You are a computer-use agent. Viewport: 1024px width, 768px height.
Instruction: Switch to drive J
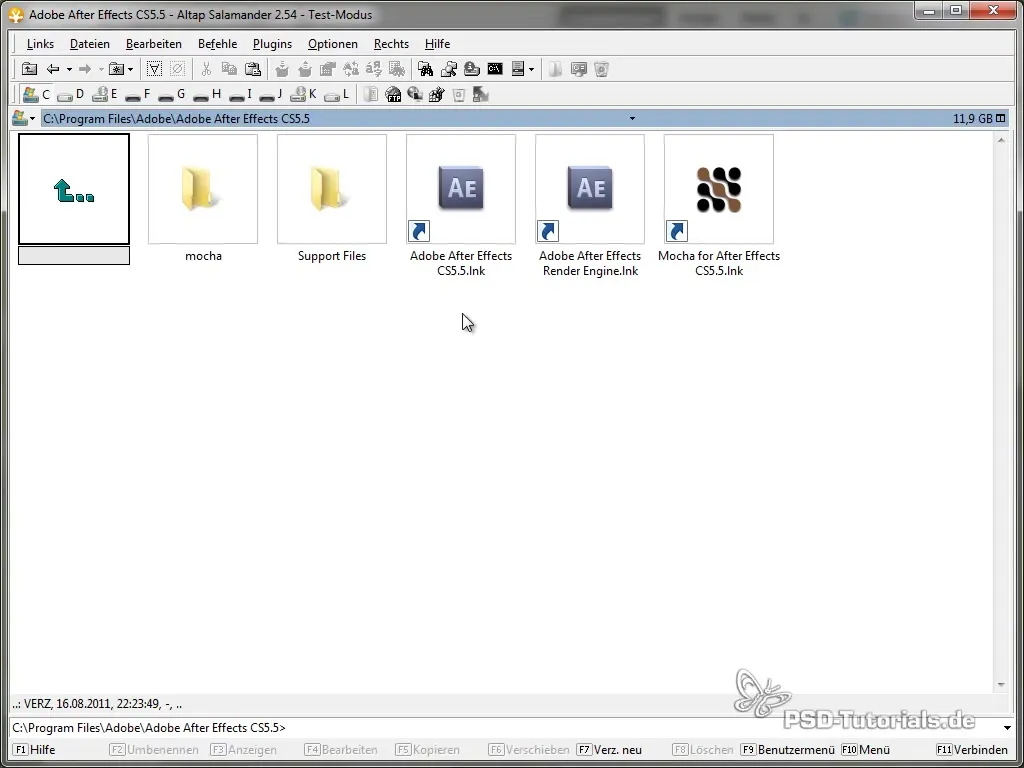coord(270,95)
